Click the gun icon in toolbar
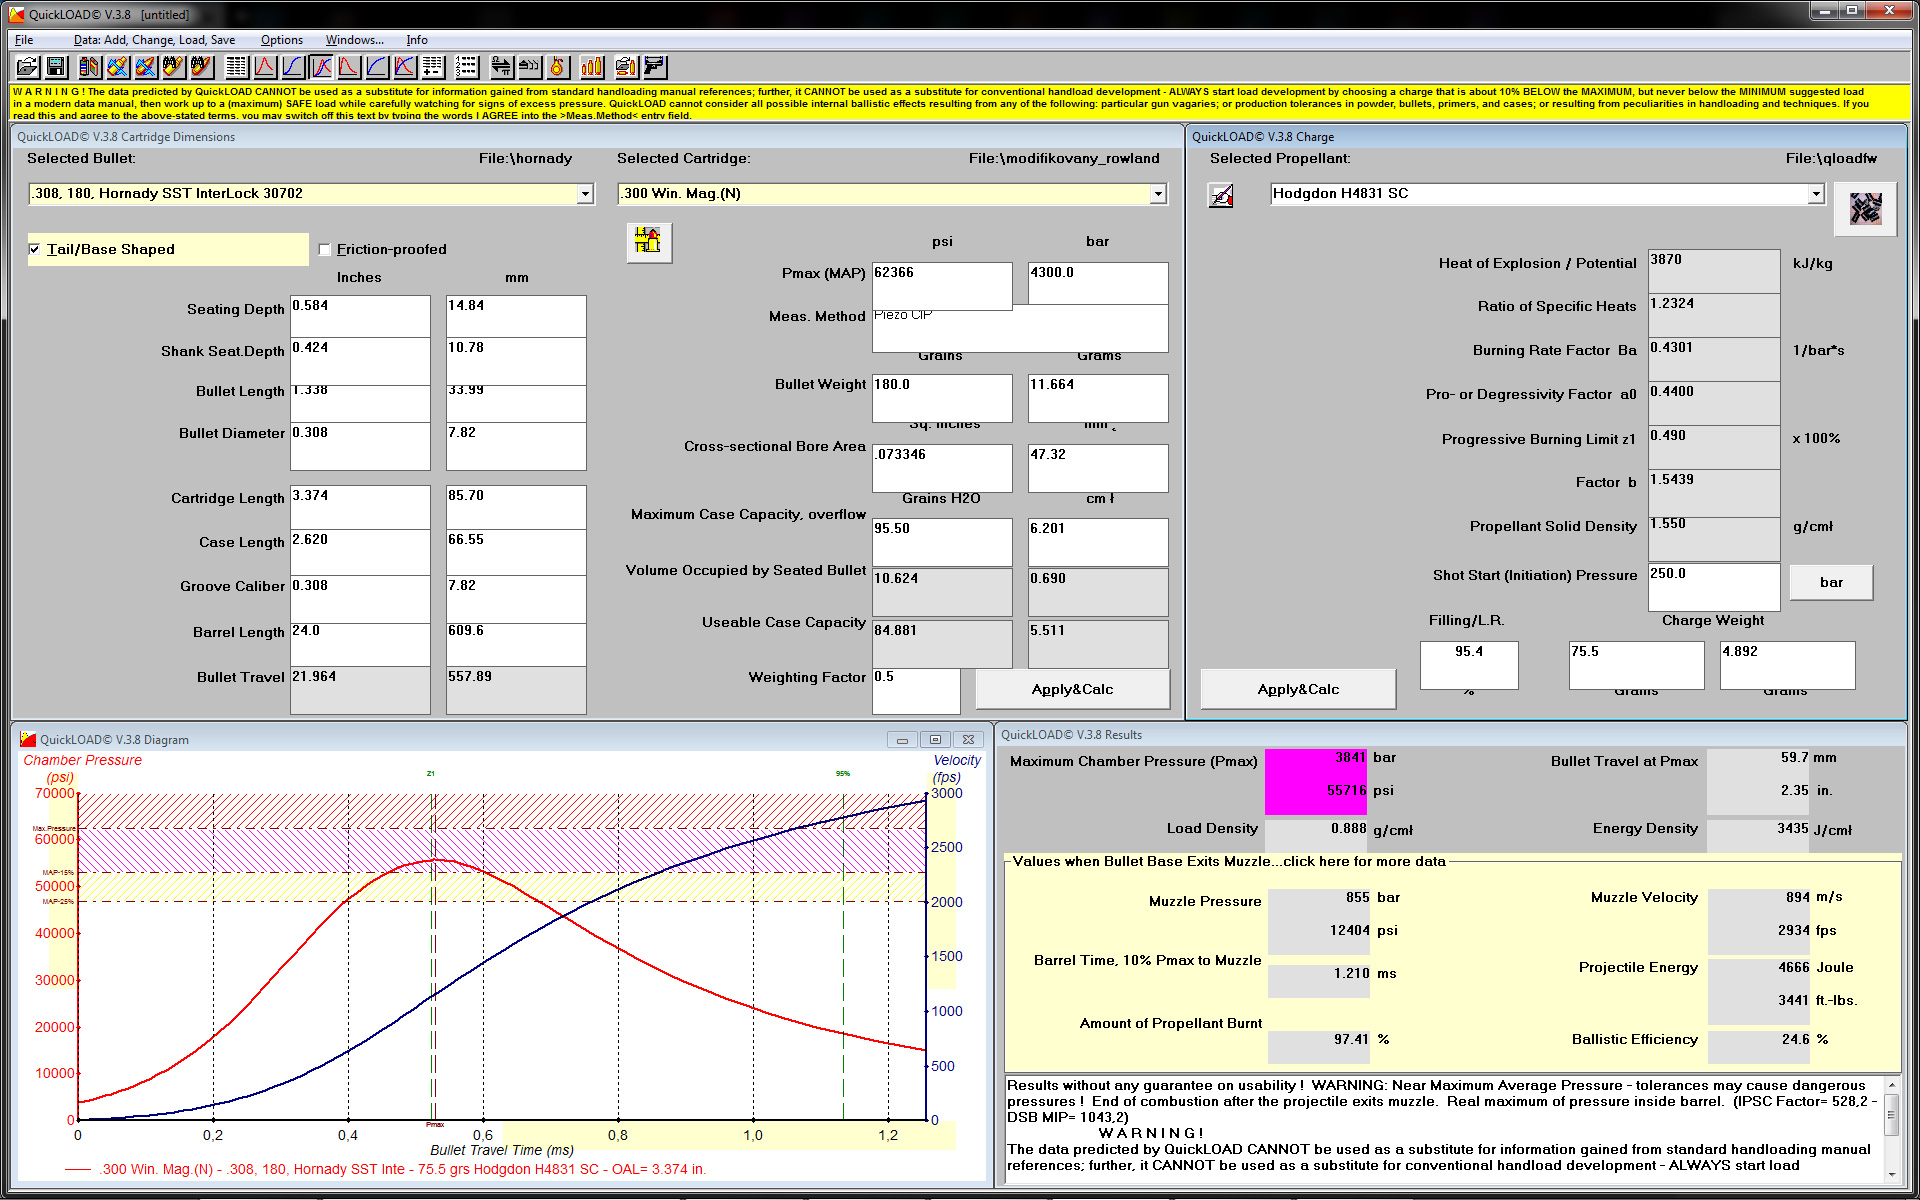The image size is (1920, 1200). pos(655,67)
